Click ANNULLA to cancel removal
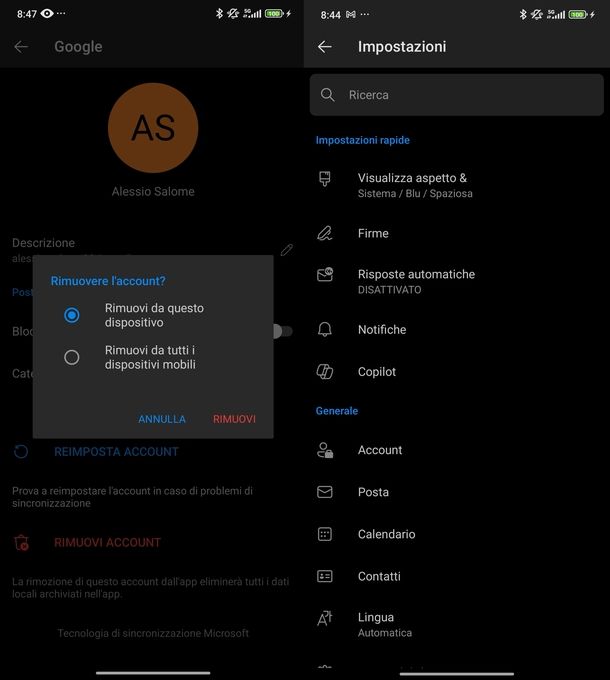The height and width of the screenshot is (680, 610). pos(162,419)
